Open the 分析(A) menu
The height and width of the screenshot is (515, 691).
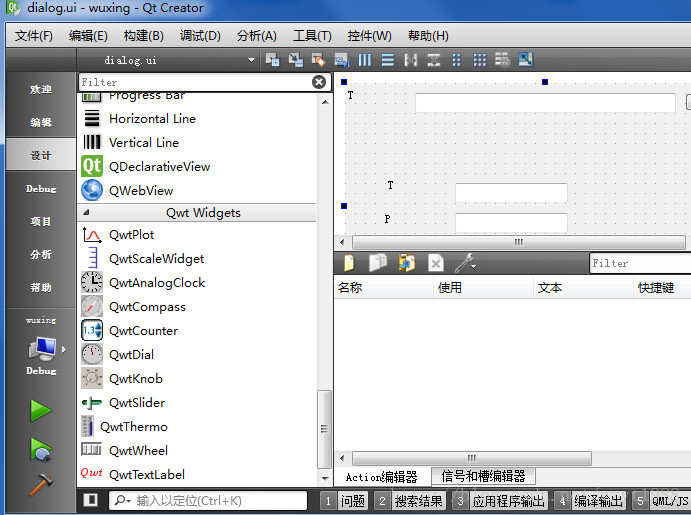pyautogui.click(x=256, y=36)
